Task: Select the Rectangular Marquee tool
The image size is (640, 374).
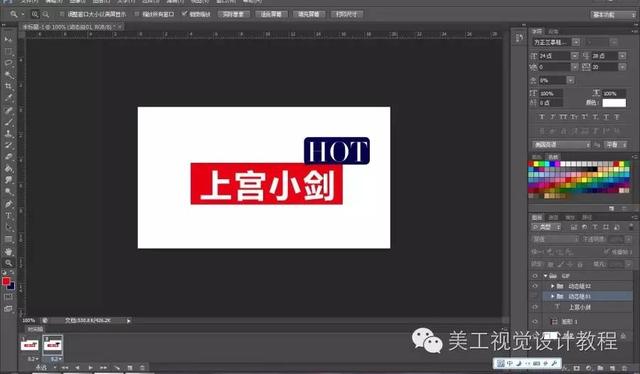Action: [x=8, y=51]
